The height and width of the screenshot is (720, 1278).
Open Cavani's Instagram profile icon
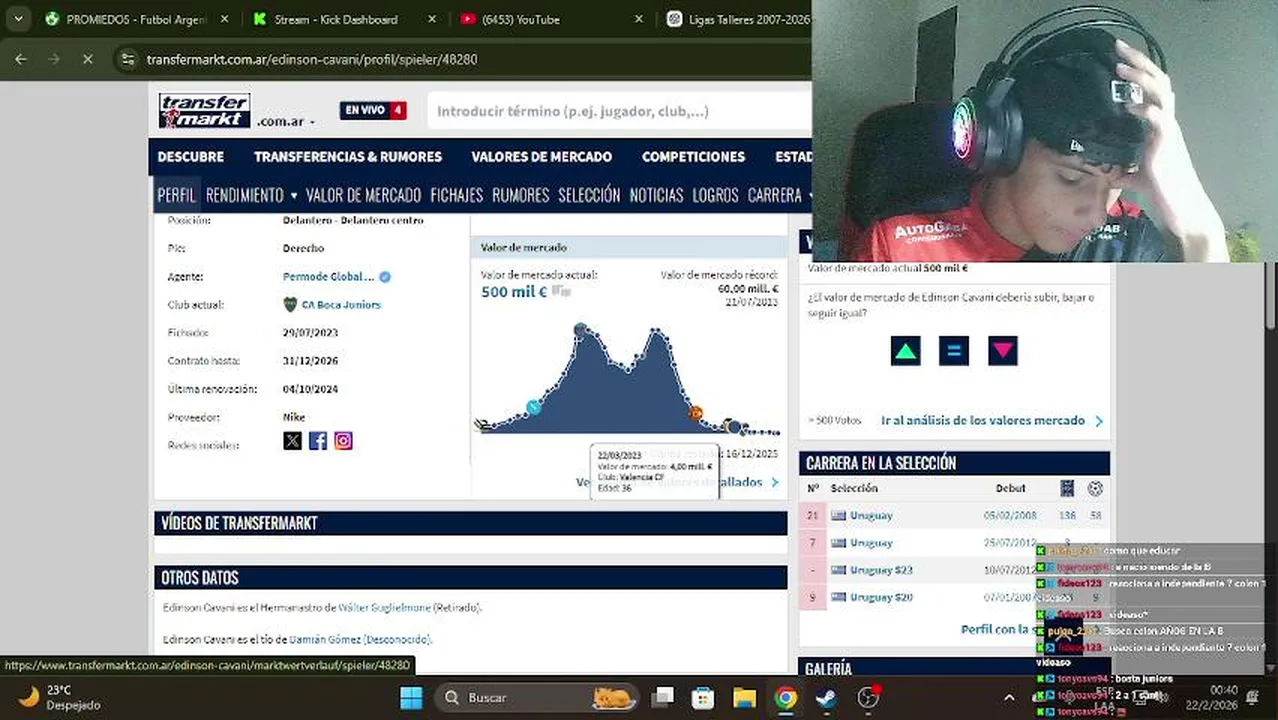point(343,441)
